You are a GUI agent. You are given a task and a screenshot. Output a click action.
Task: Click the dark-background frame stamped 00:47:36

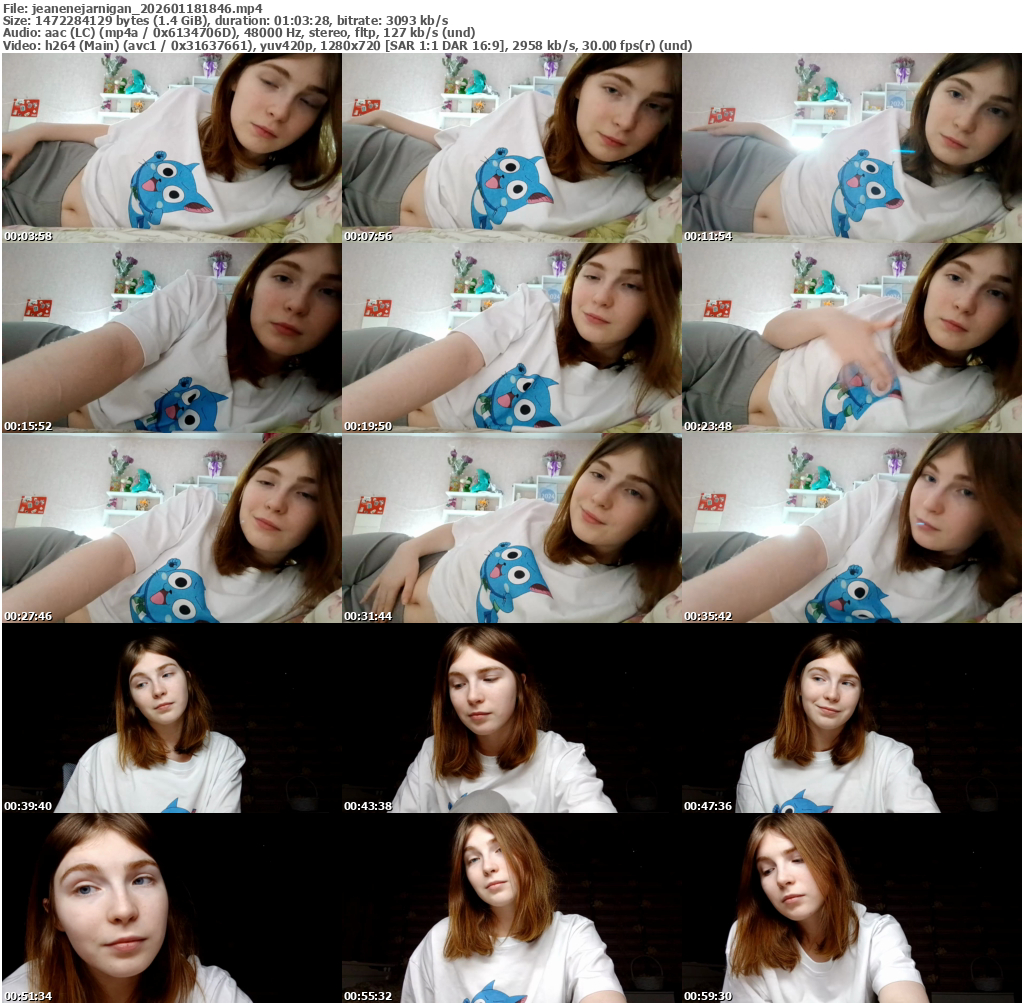[x=852, y=718]
